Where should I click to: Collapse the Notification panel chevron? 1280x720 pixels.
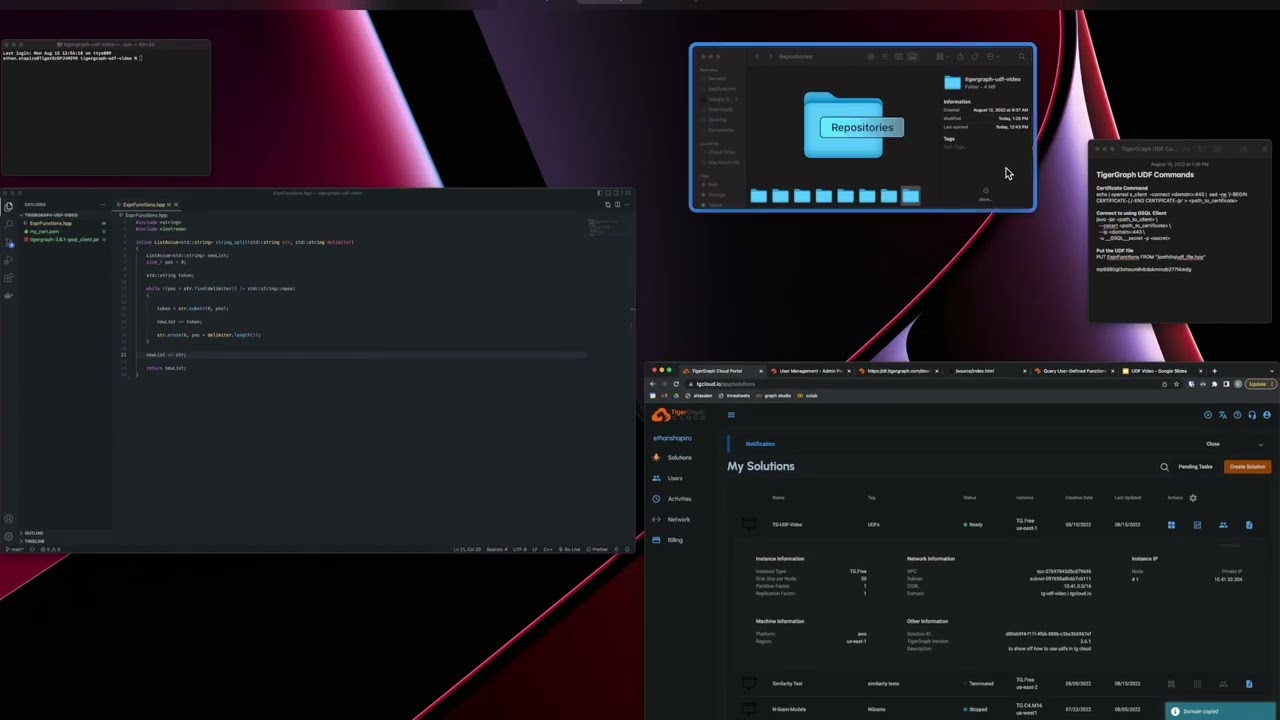point(1261,444)
